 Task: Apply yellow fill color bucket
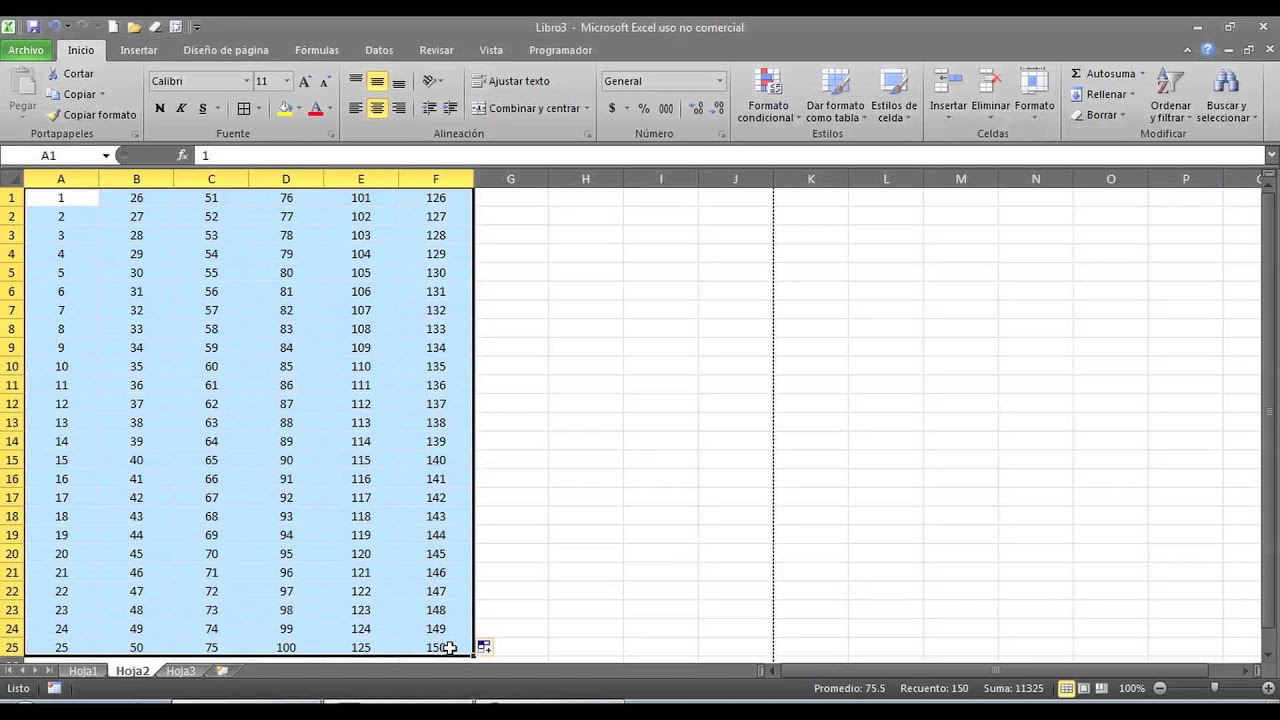285,108
